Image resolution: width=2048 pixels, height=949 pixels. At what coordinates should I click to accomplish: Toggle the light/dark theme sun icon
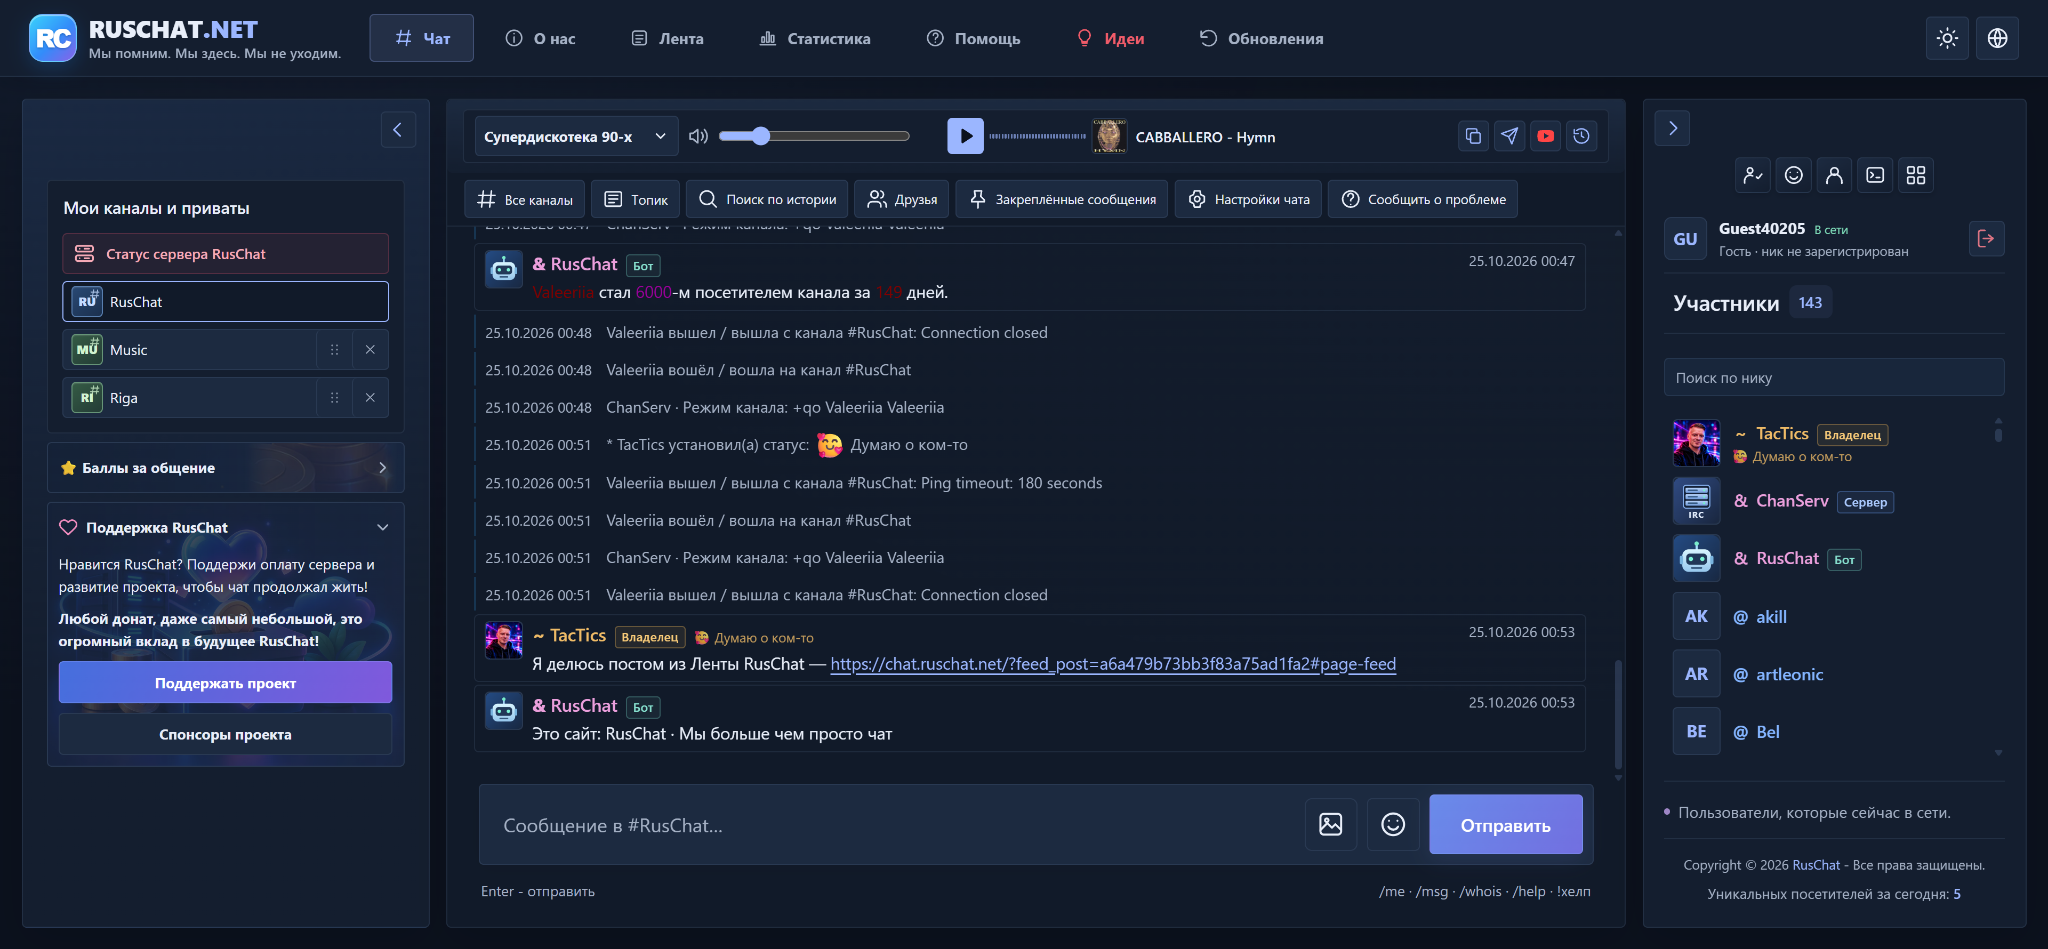[x=1946, y=38]
